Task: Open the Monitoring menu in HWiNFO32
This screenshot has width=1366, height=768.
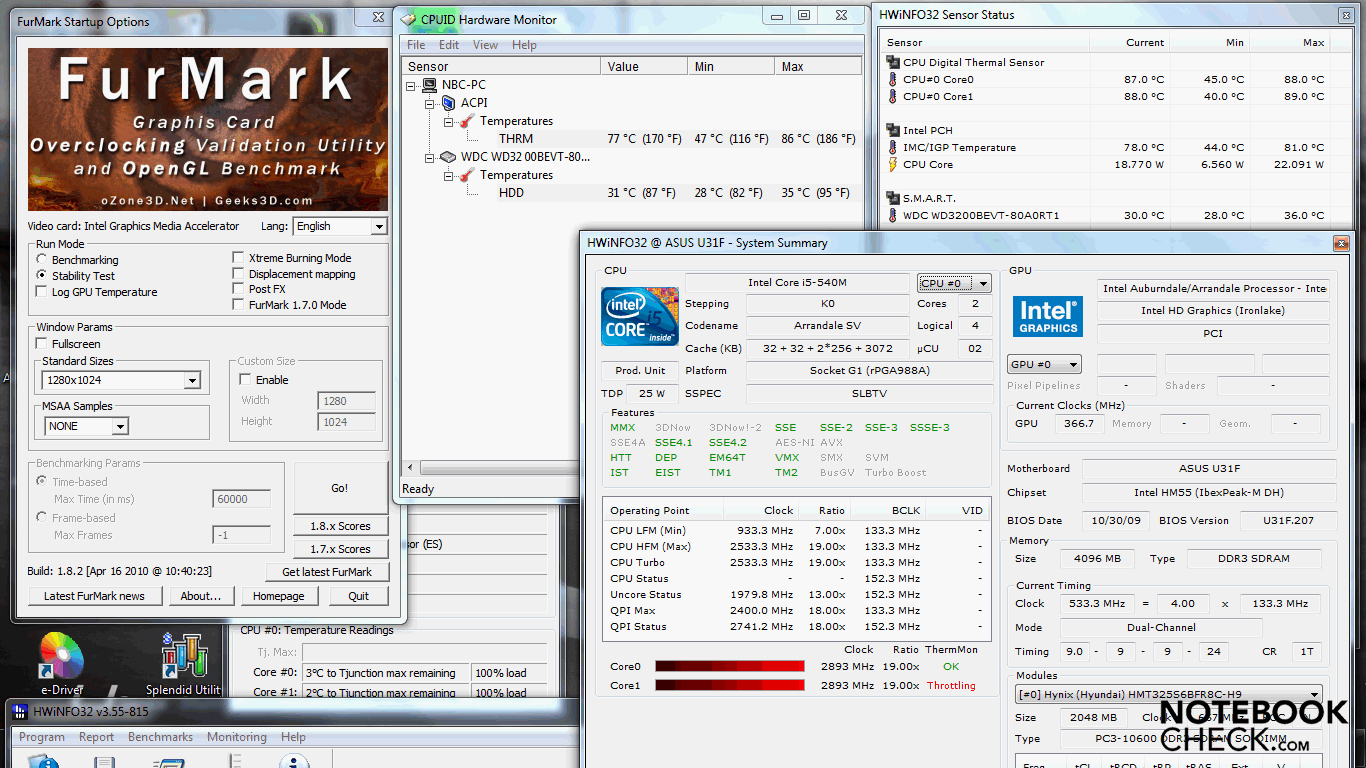Action: point(237,737)
